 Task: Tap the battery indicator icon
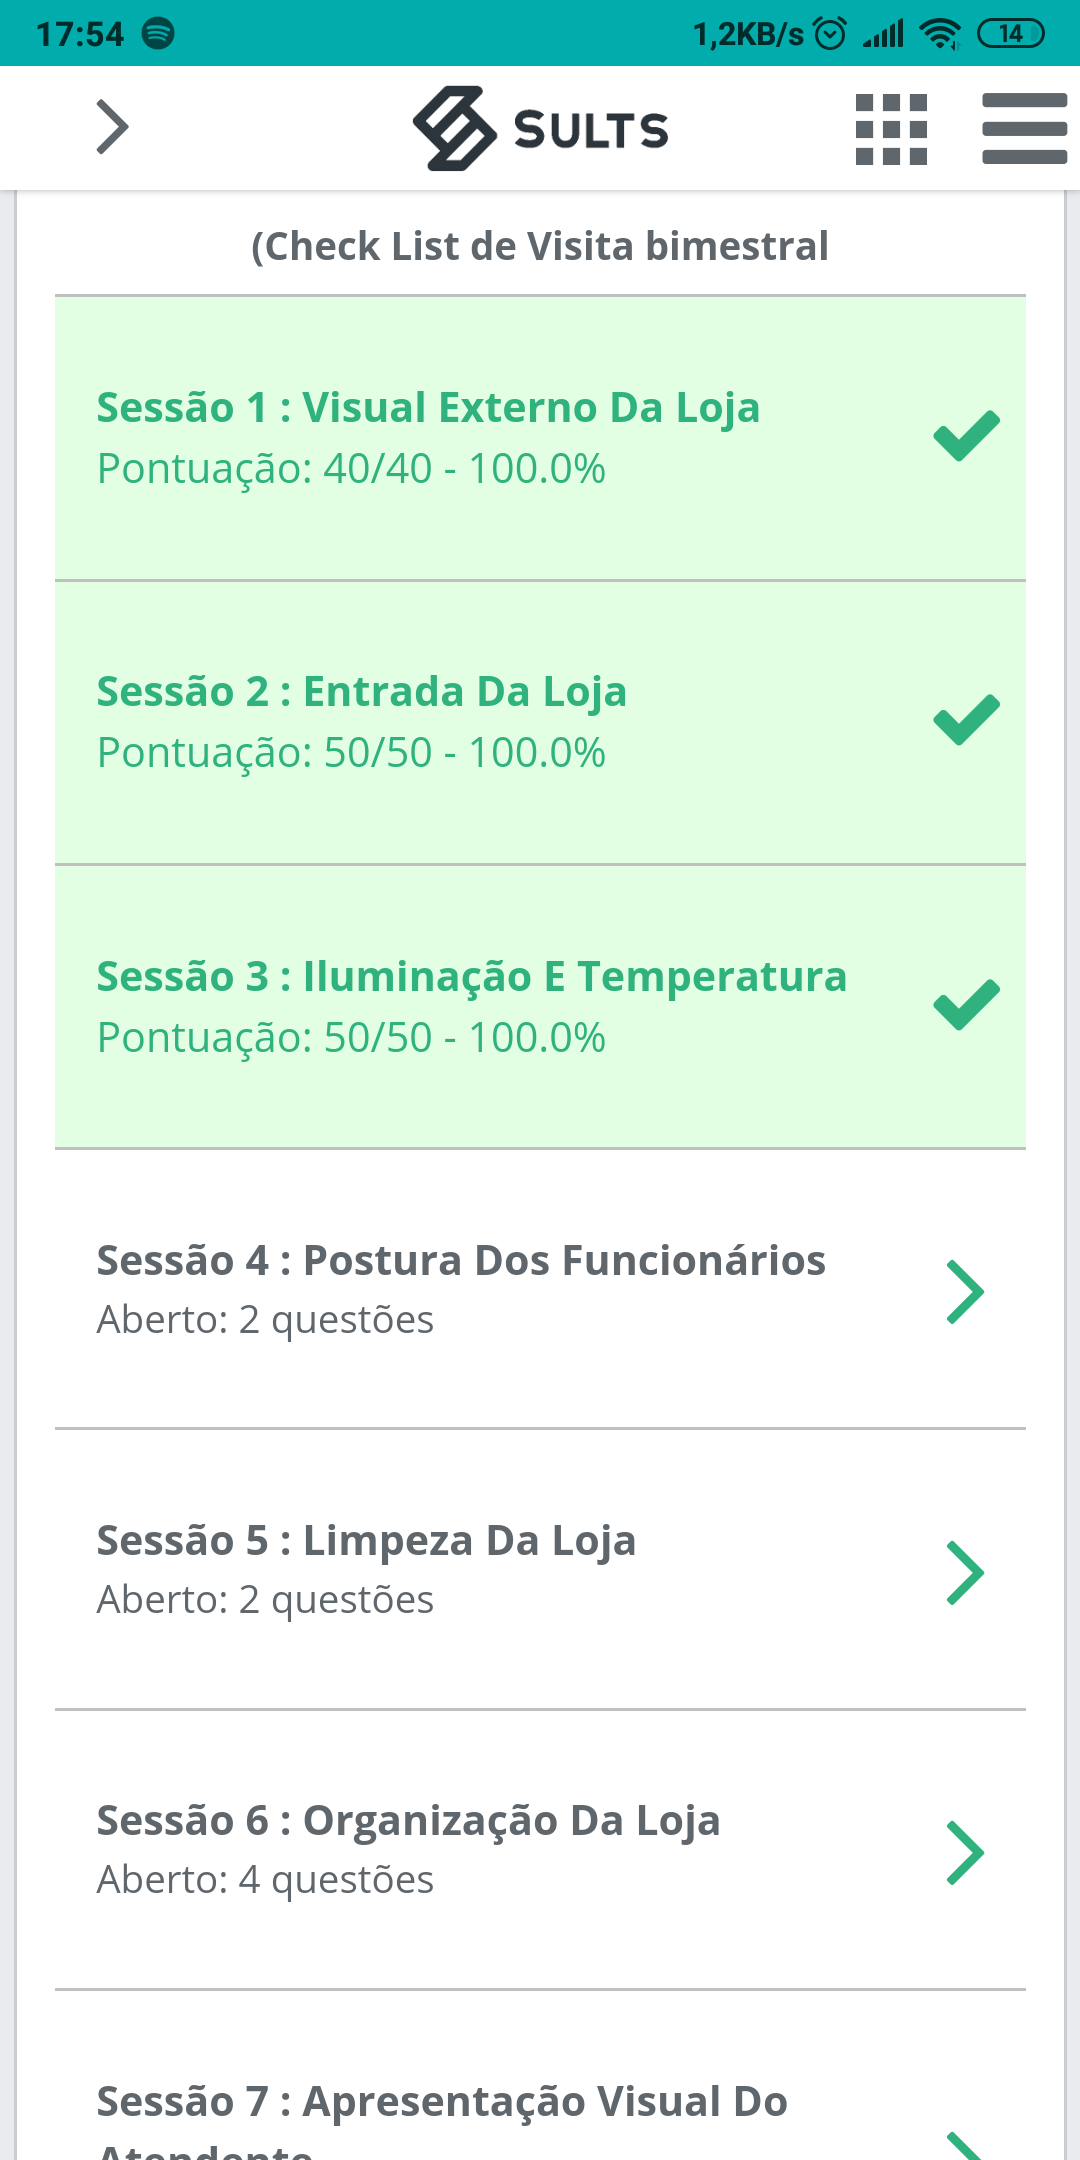1010,33
